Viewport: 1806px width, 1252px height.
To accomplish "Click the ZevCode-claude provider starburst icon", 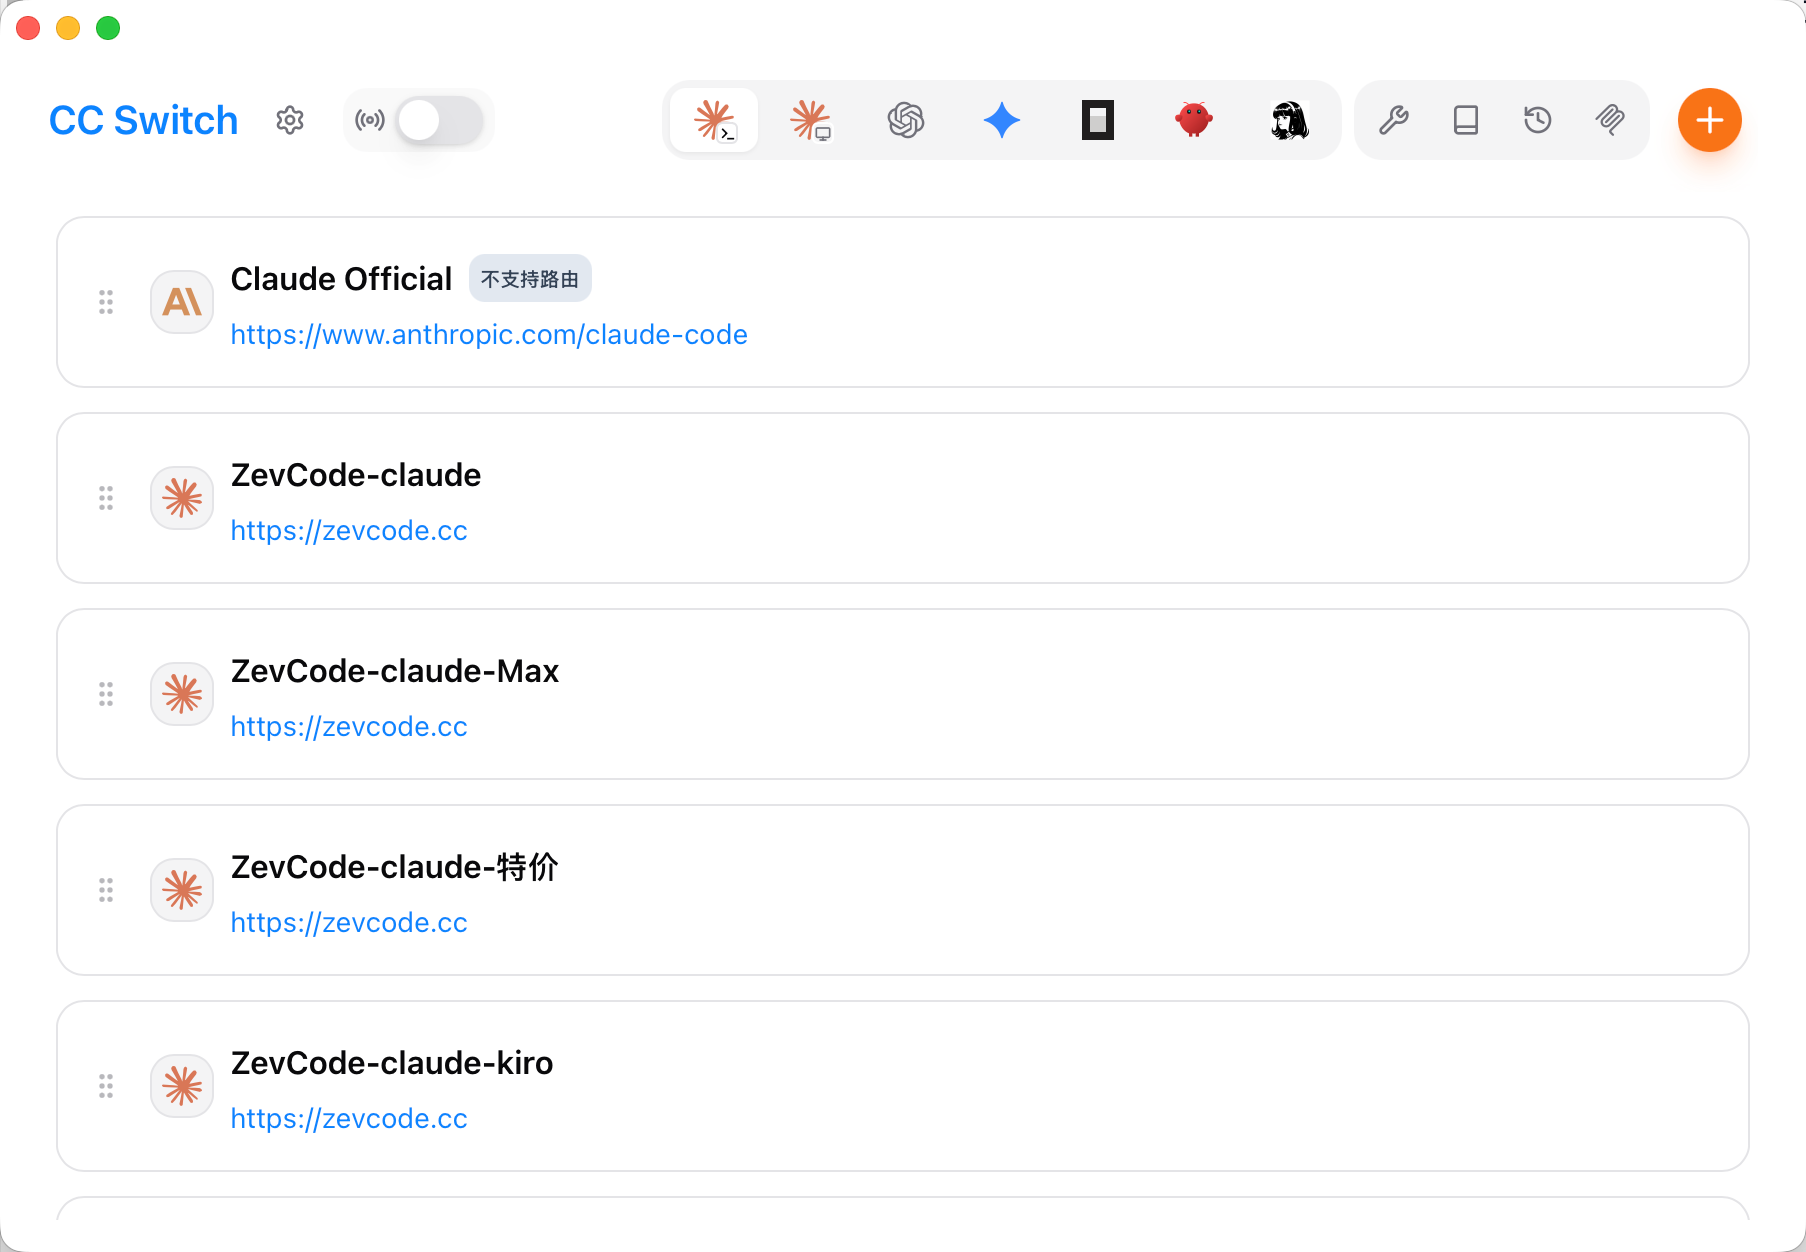I will pyautogui.click(x=182, y=498).
